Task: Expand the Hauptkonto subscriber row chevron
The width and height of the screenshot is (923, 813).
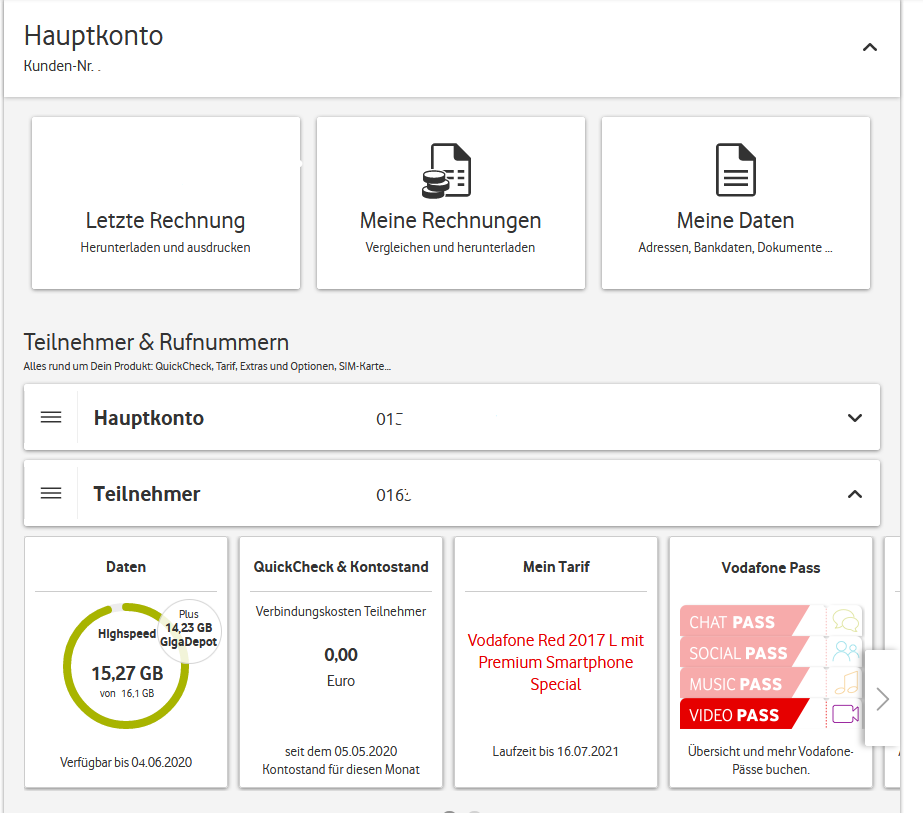Action: (x=855, y=418)
